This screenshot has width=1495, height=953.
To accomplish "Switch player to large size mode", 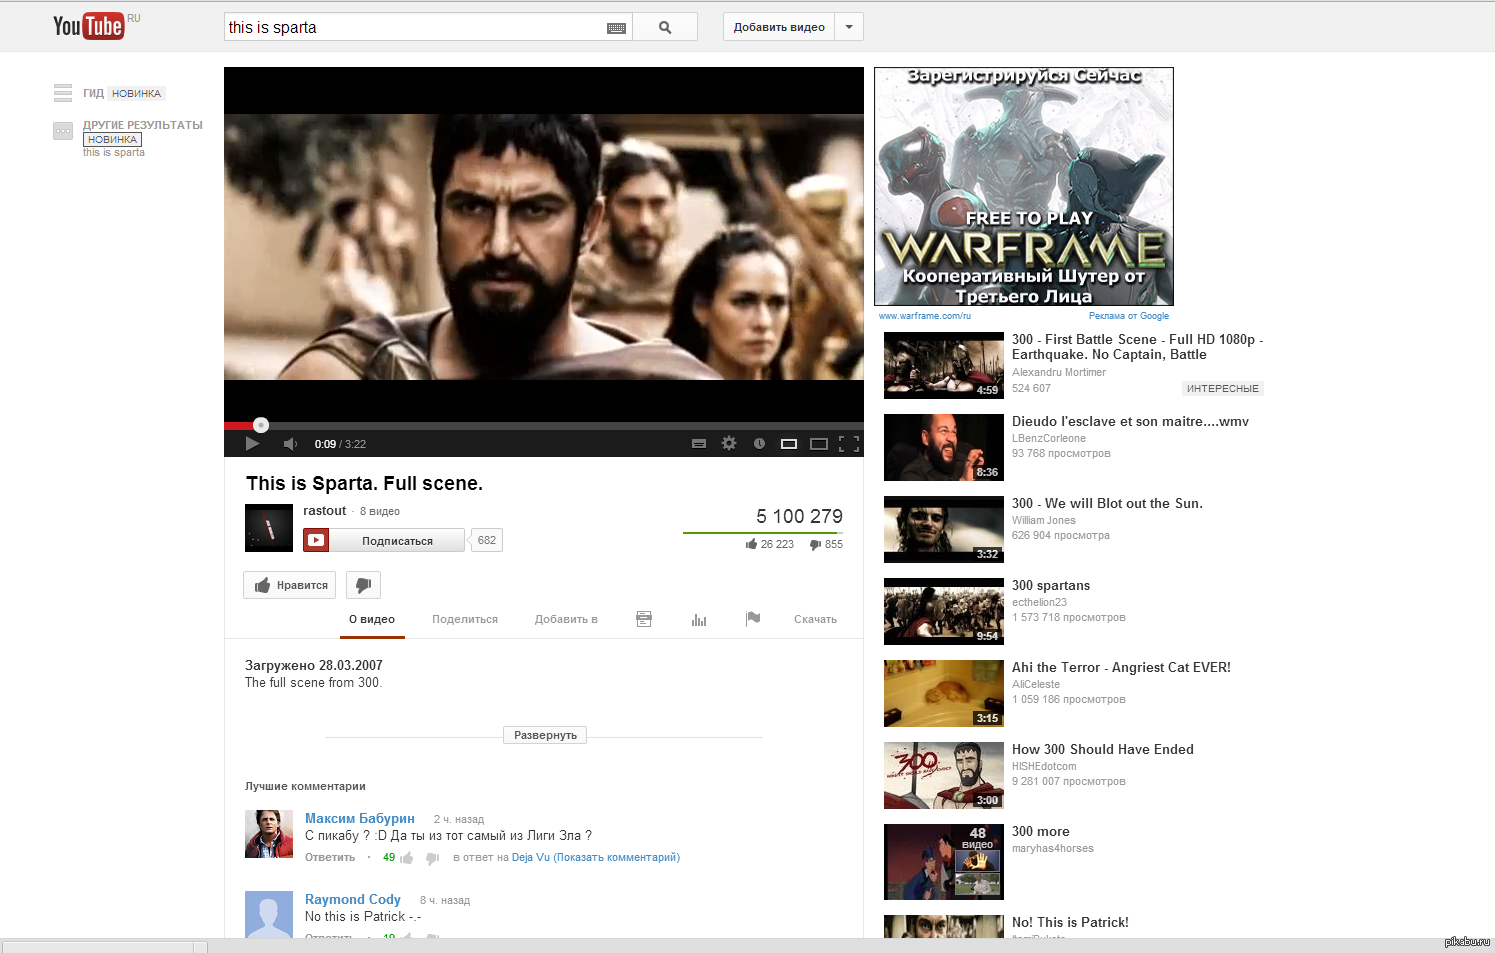I will tap(819, 444).
